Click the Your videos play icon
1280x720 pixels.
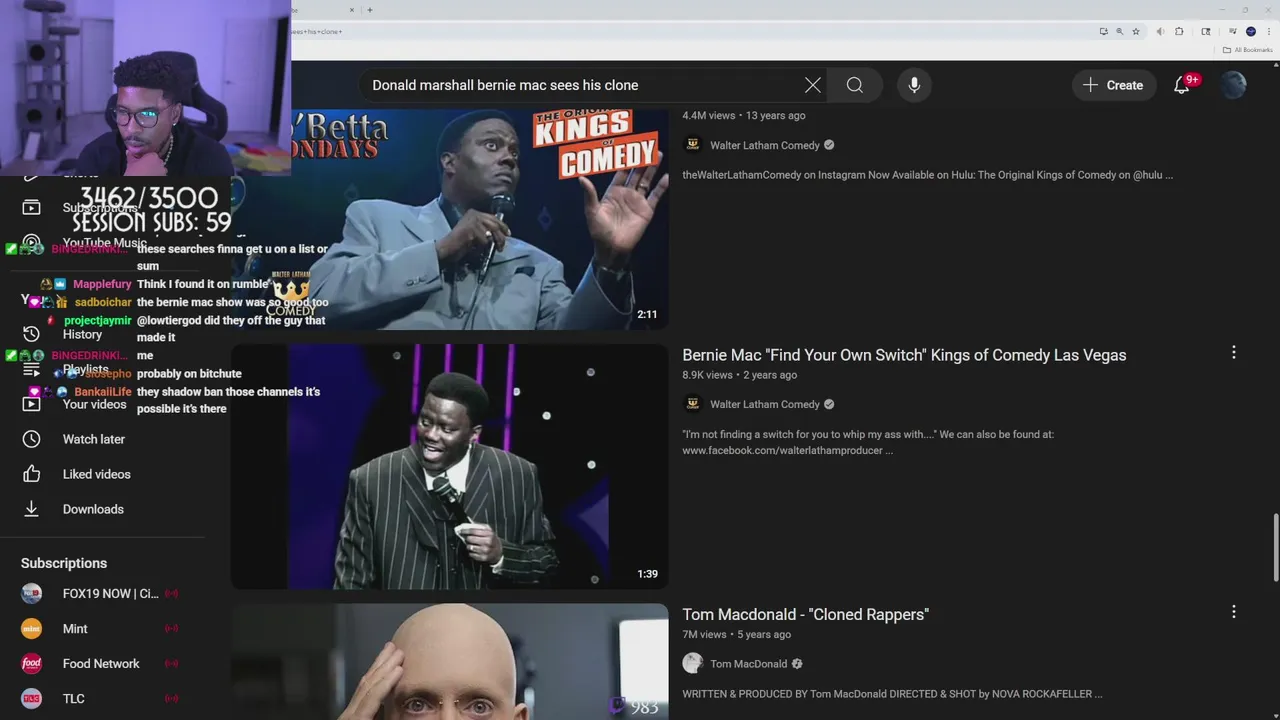[32, 404]
